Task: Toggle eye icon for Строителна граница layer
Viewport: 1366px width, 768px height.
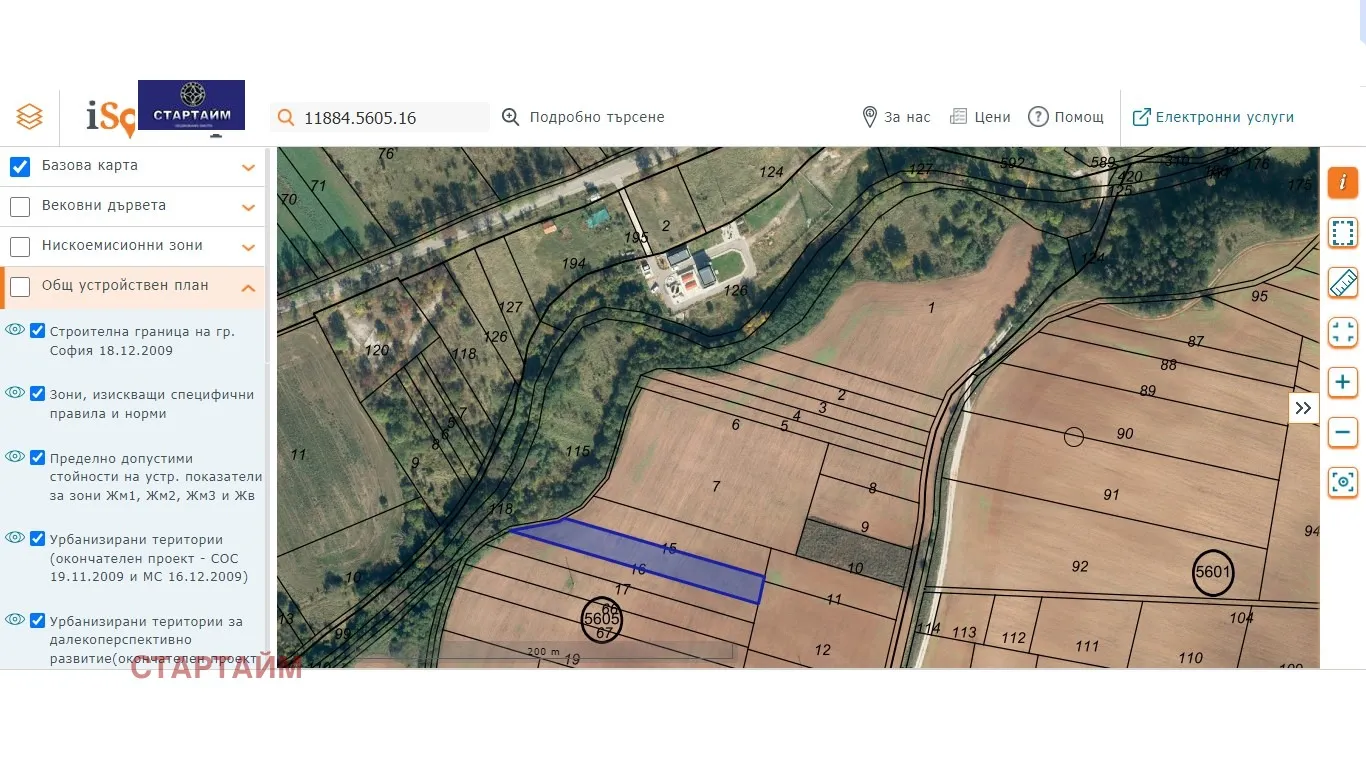Action: 15,330
